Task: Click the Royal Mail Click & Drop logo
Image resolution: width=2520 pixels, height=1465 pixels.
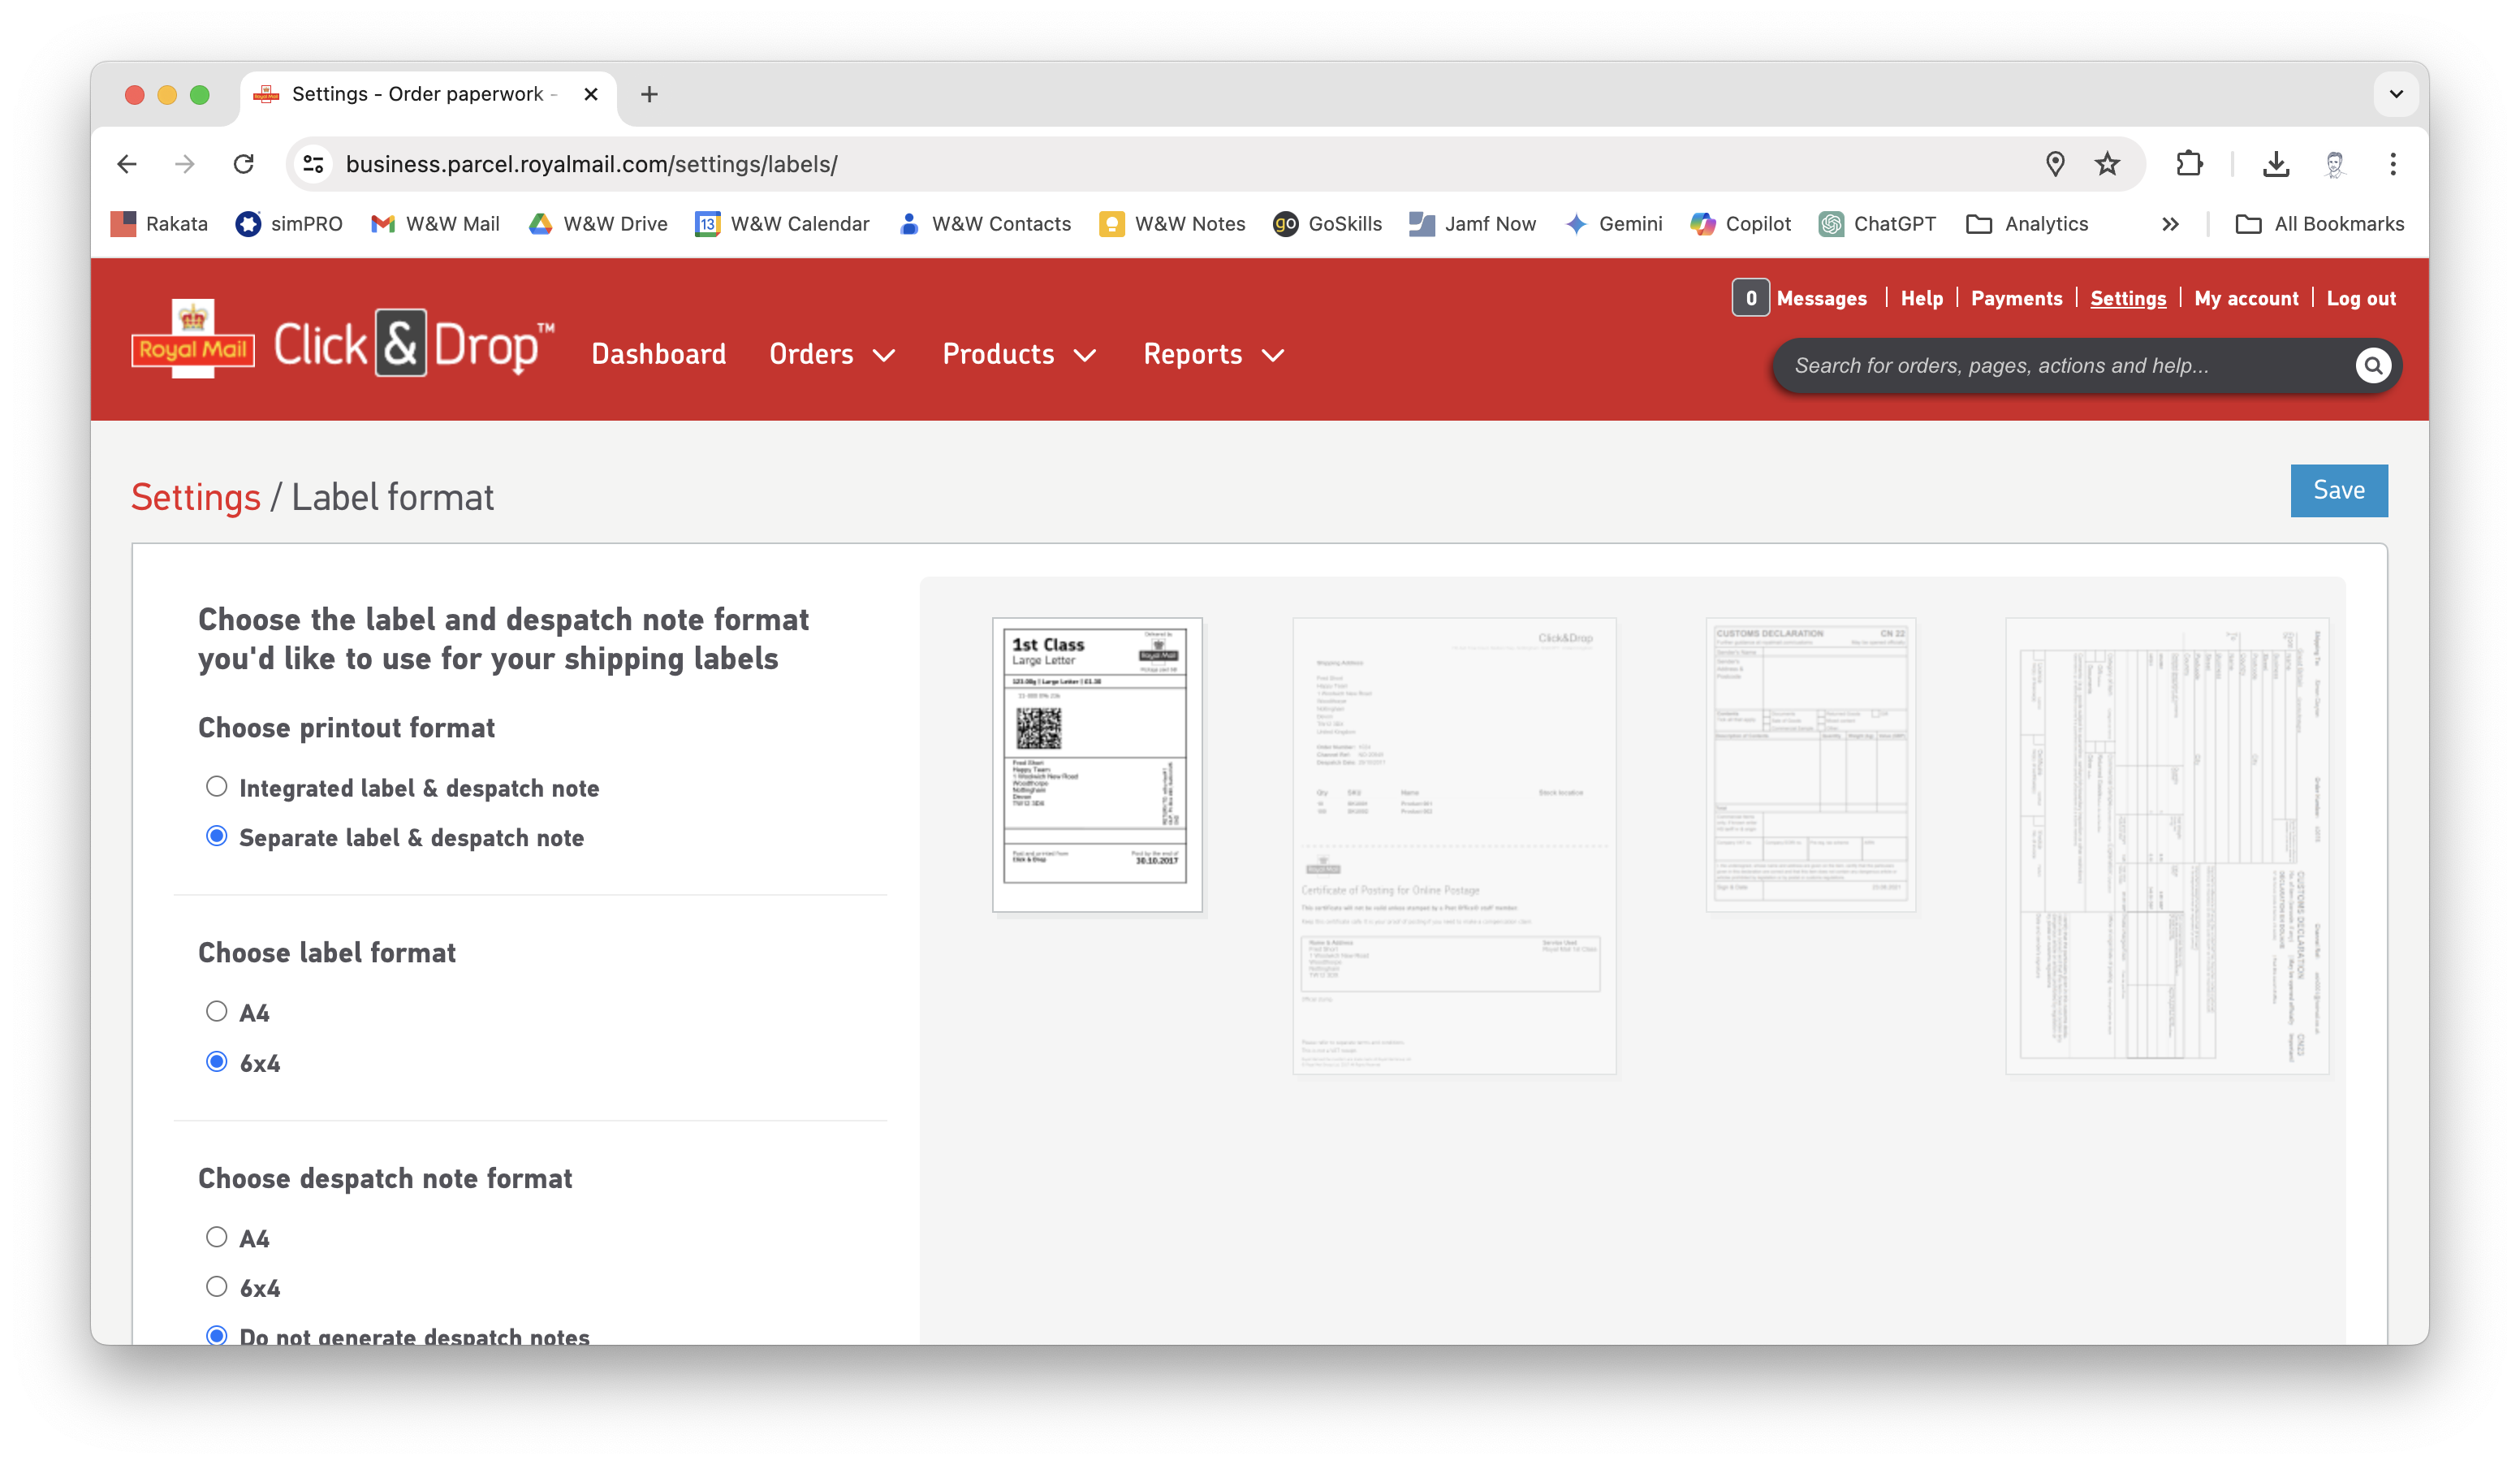Action: click(343, 342)
